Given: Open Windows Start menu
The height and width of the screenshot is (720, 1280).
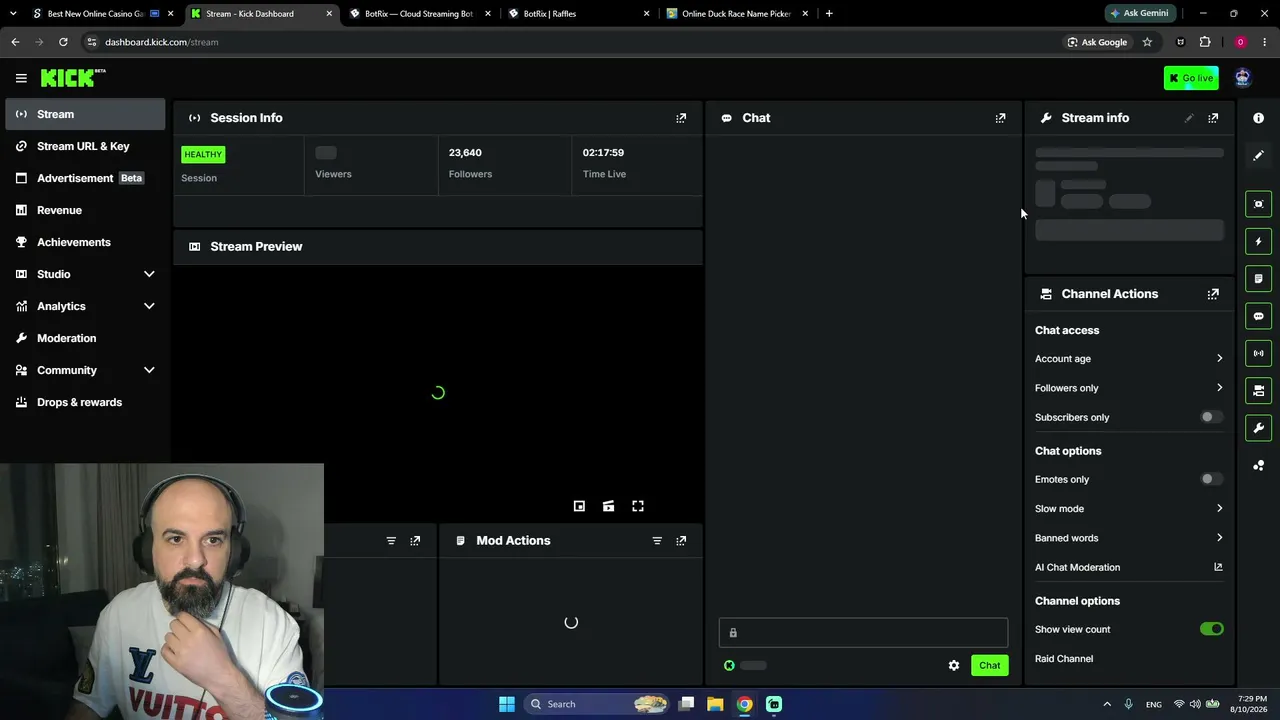Looking at the screenshot, I should pos(507,704).
